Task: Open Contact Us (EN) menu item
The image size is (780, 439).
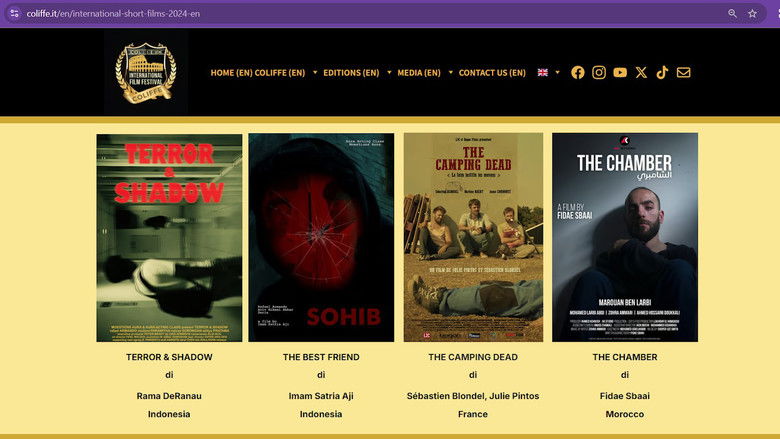Action: tap(492, 72)
